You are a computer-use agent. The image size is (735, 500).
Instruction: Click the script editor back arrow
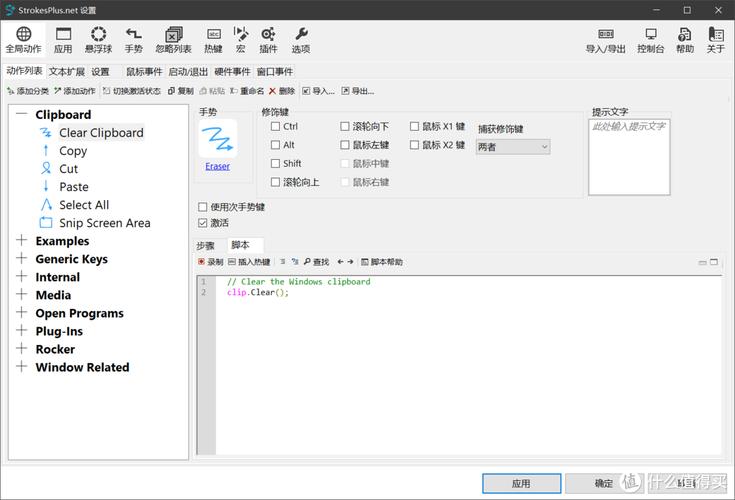pos(340,262)
